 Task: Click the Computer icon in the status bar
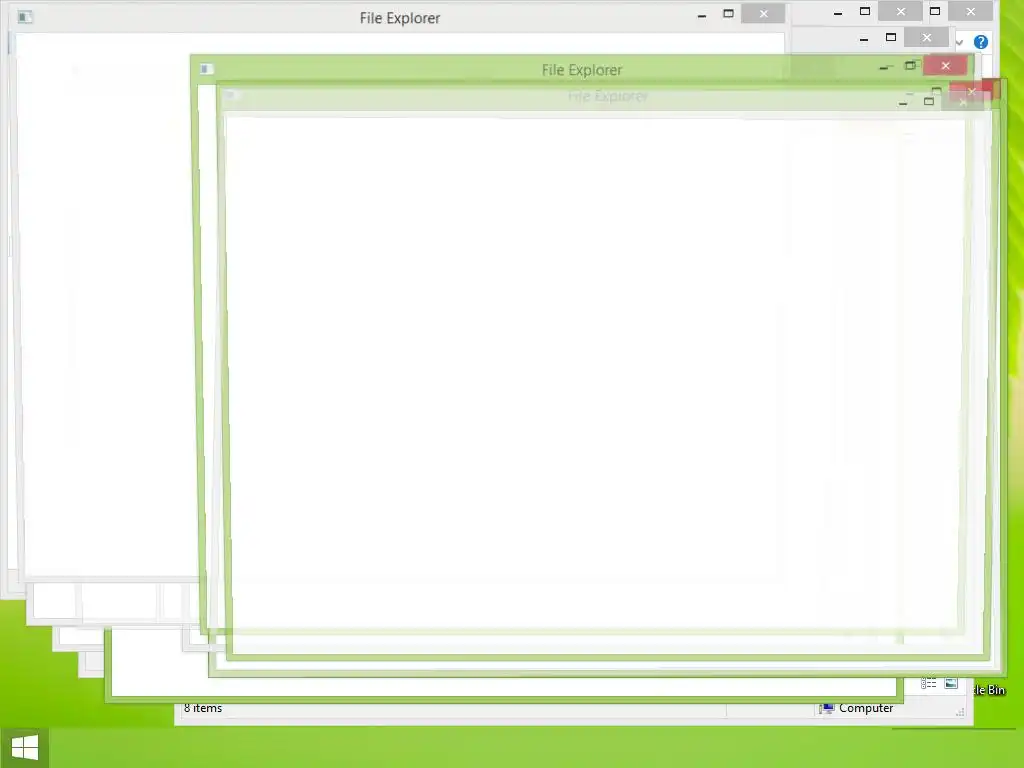coord(826,709)
